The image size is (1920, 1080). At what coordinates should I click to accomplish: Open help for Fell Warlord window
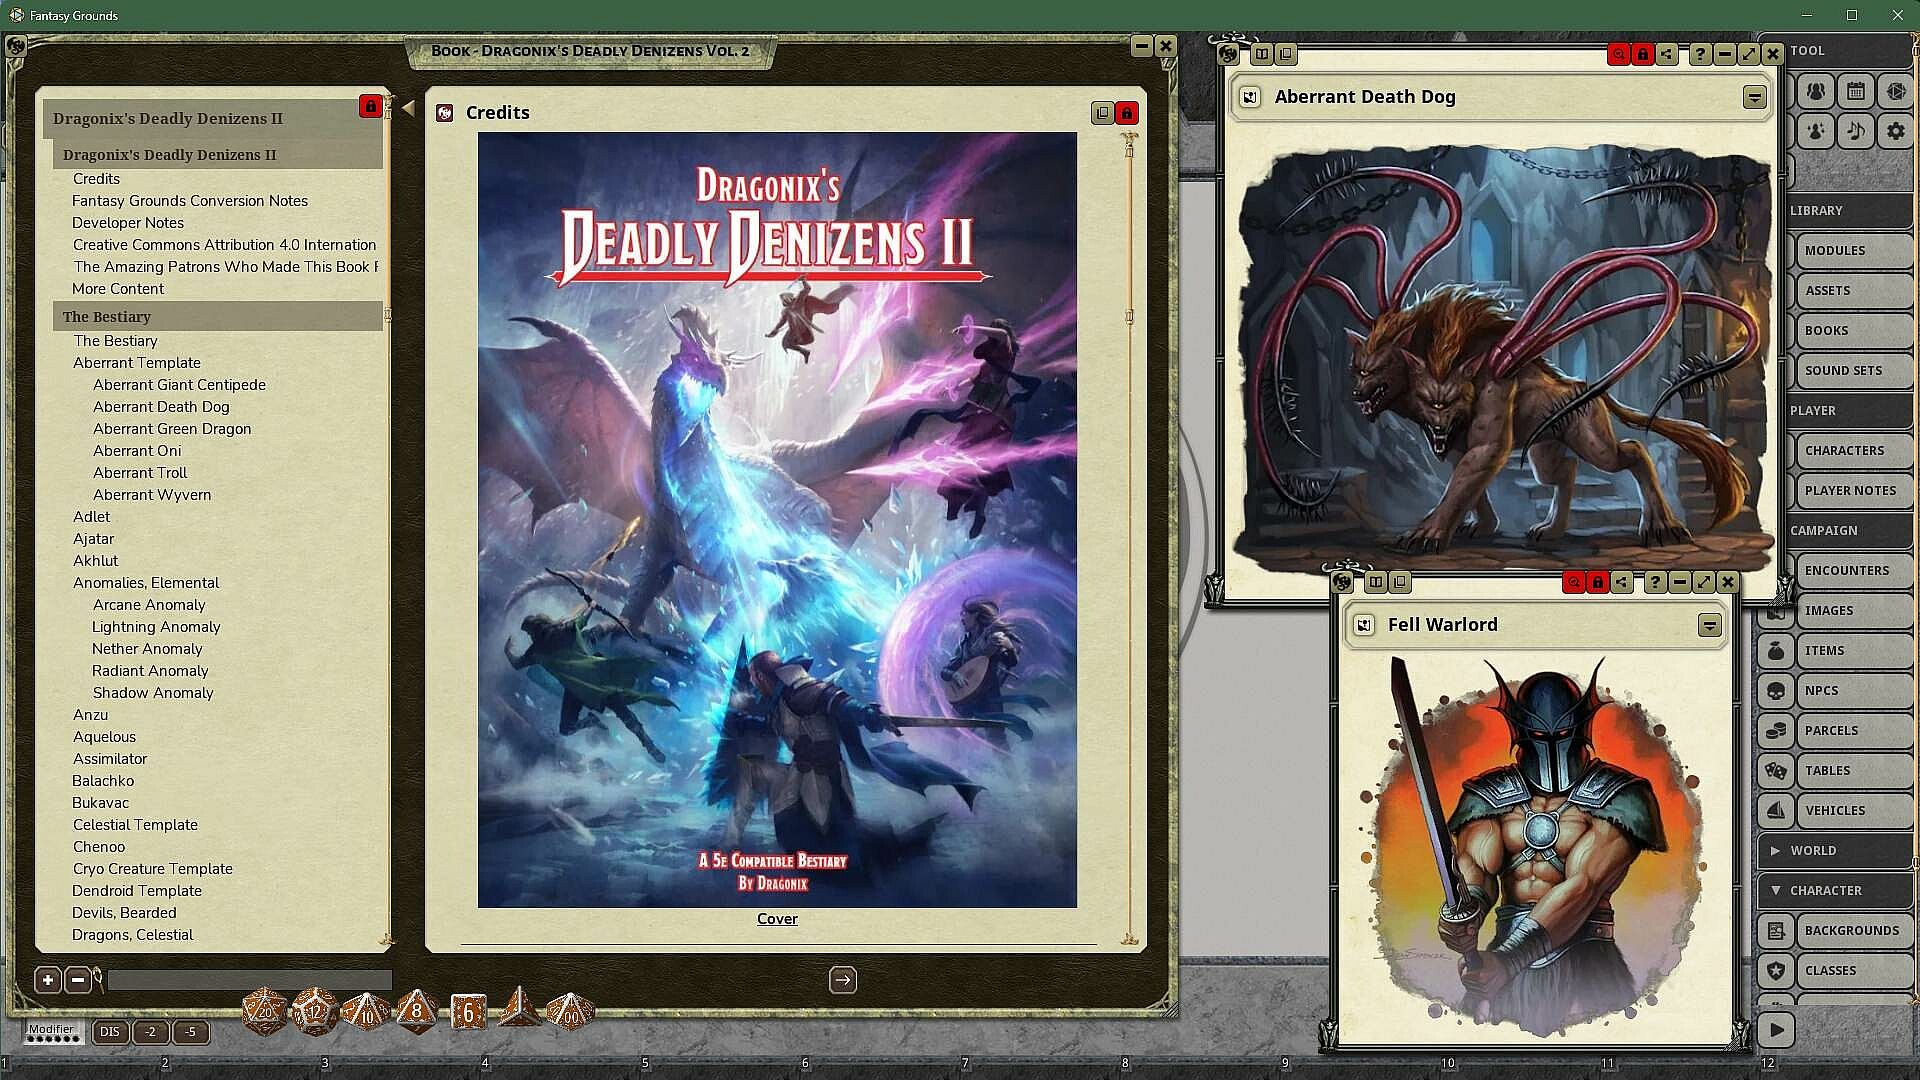(1655, 582)
